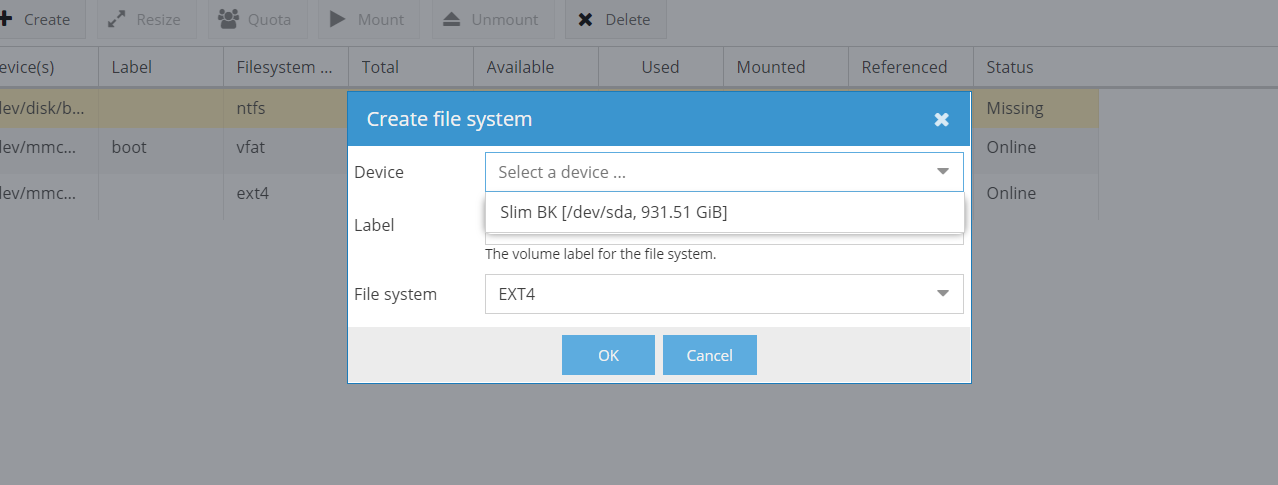Select the ntfs filesystem cell
Image resolution: width=1278 pixels, height=485 pixels.
coord(286,108)
